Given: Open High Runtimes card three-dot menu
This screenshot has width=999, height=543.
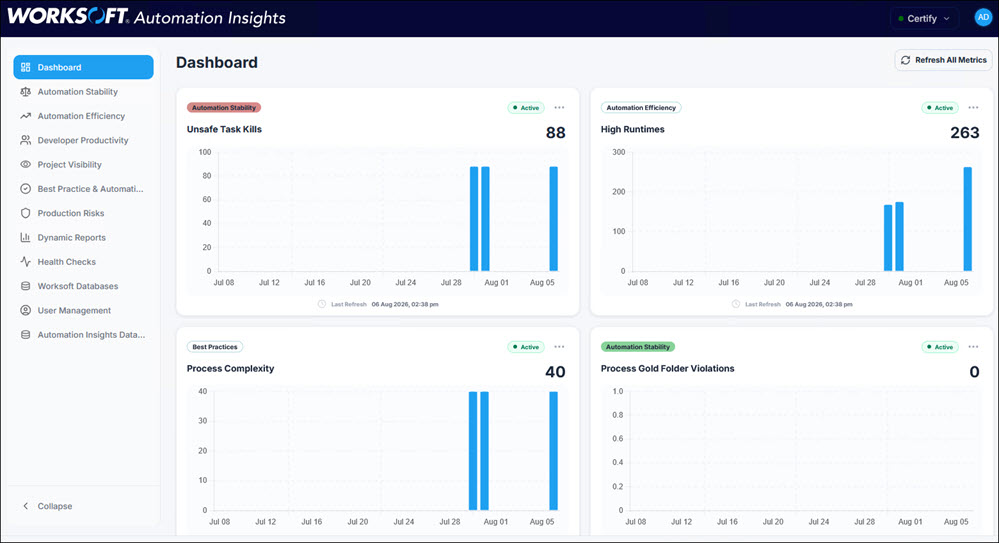Looking at the screenshot, I should pyautogui.click(x=974, y=108).
